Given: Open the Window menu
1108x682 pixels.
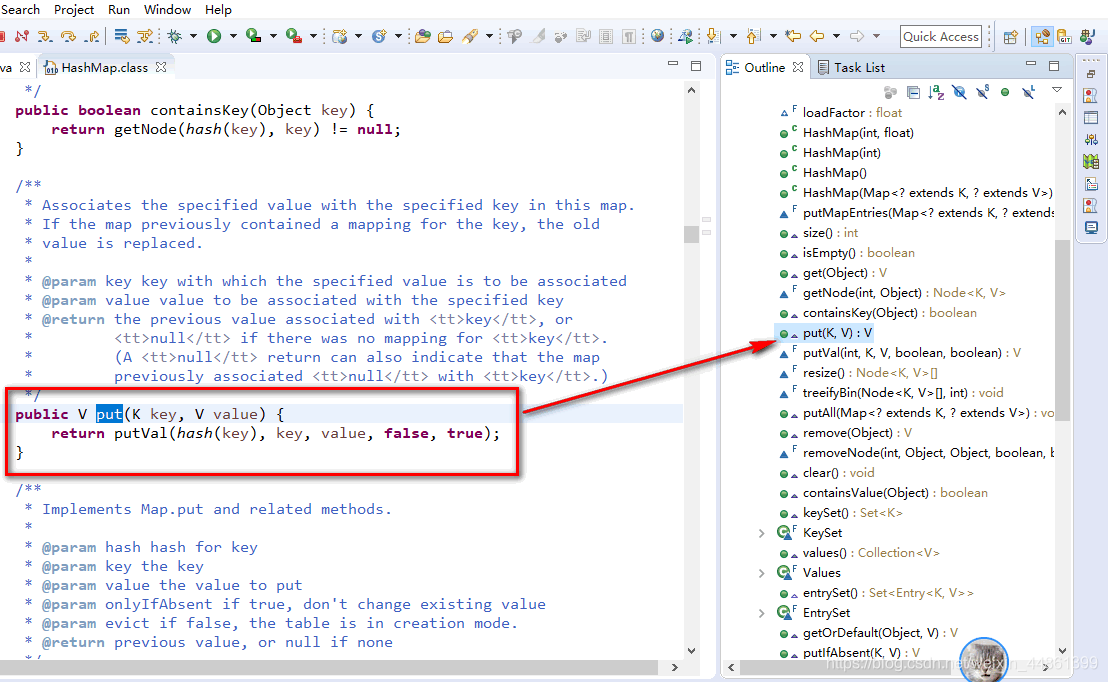Looking at the screenshot, I should pos(167,10).
